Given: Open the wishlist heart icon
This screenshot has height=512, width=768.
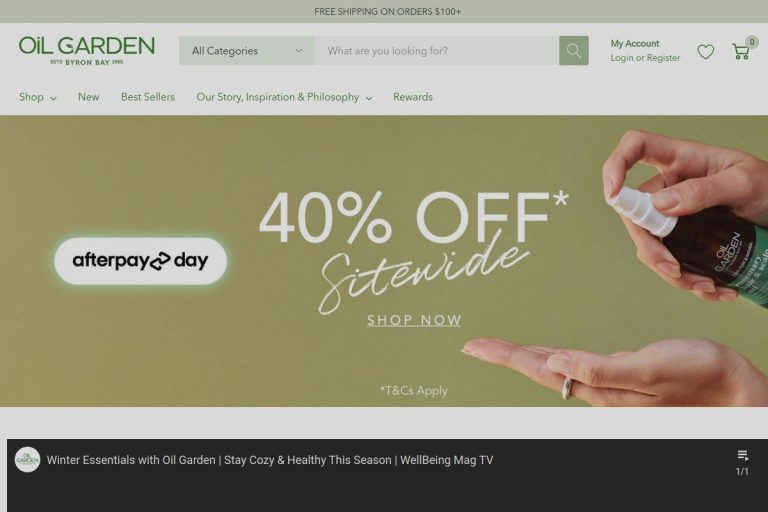Looking at the screenshot, I should coord(705,51).
